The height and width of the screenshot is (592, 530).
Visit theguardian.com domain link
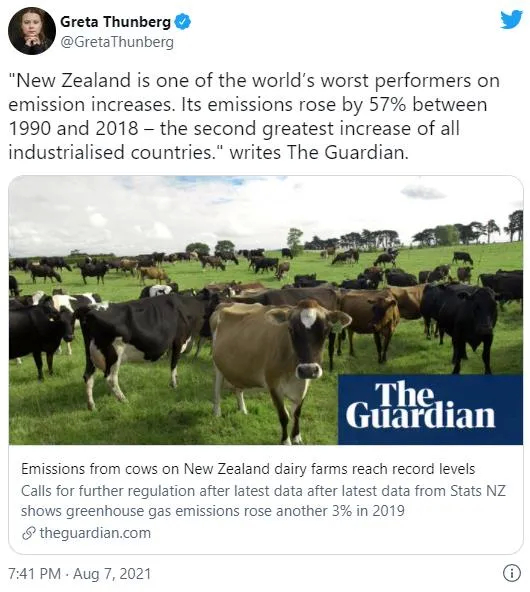95,533
